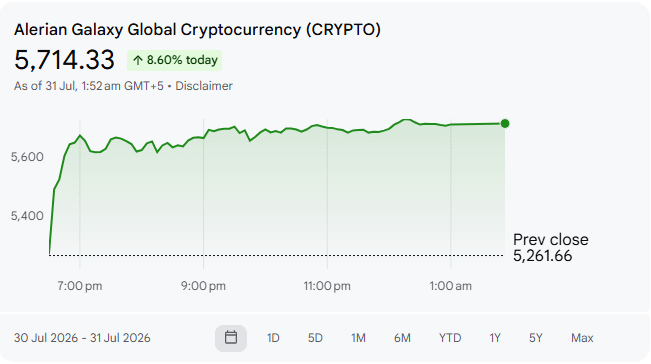The height and width of the screenshot is (364, 651).
Task: Click the up arrow in percentage badge
Action: pyautogui.click(x=137, y=61)
